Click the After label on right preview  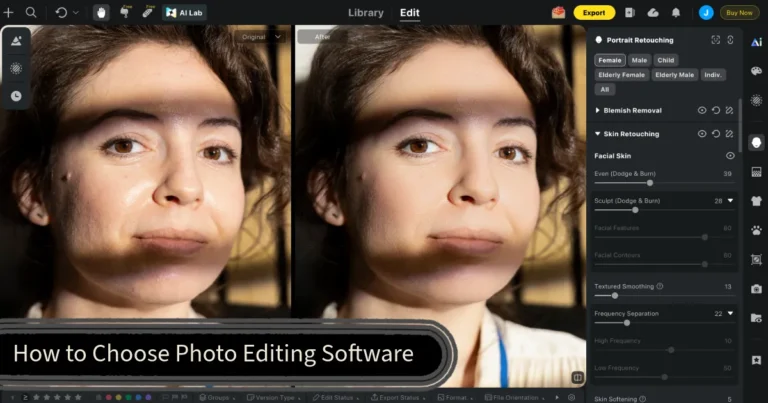coord(322,37)
